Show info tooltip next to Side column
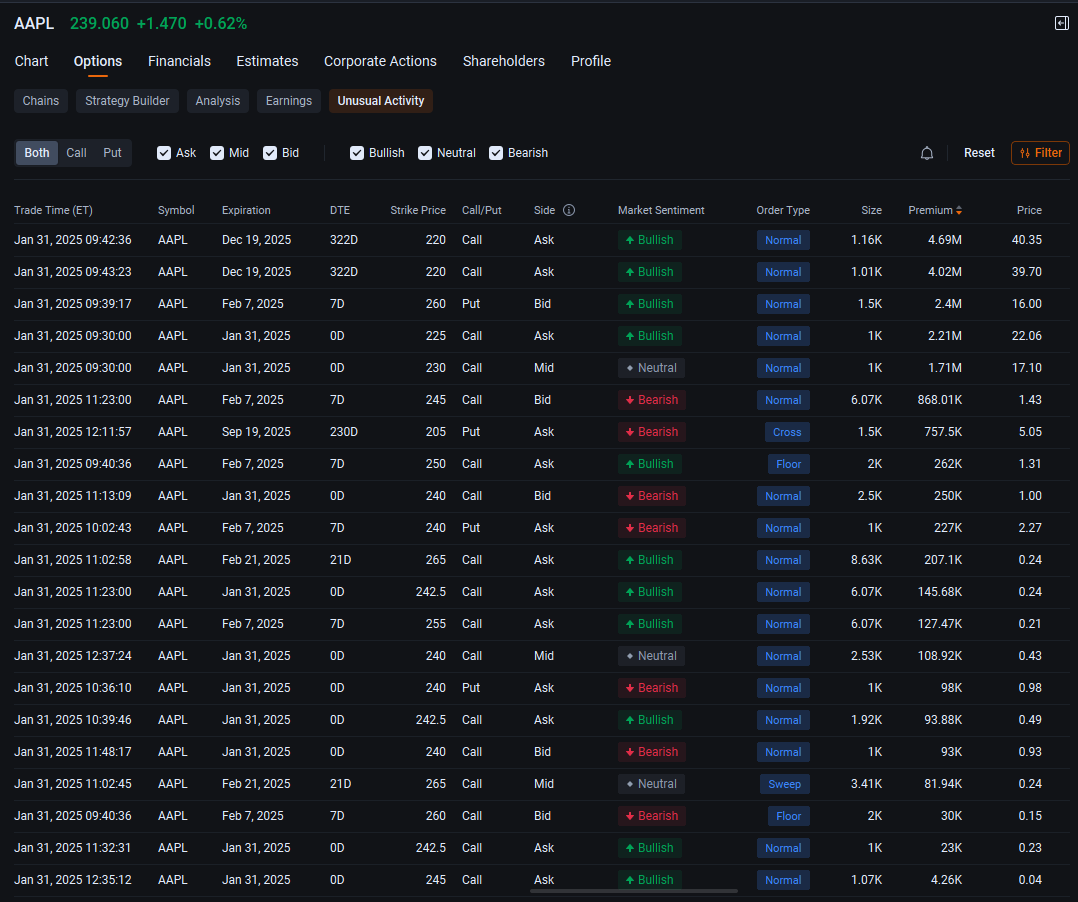The height and width of the screenshot is (902, 1078). coord(569,210)
